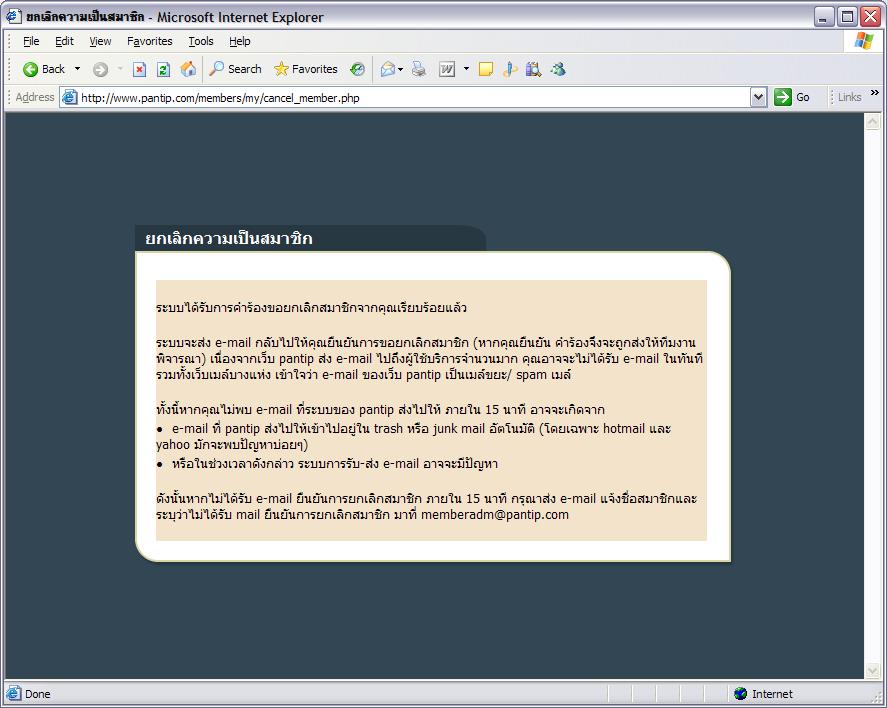
Task: Click the Windows flag logo throbber
Action: tap(864, 41)
